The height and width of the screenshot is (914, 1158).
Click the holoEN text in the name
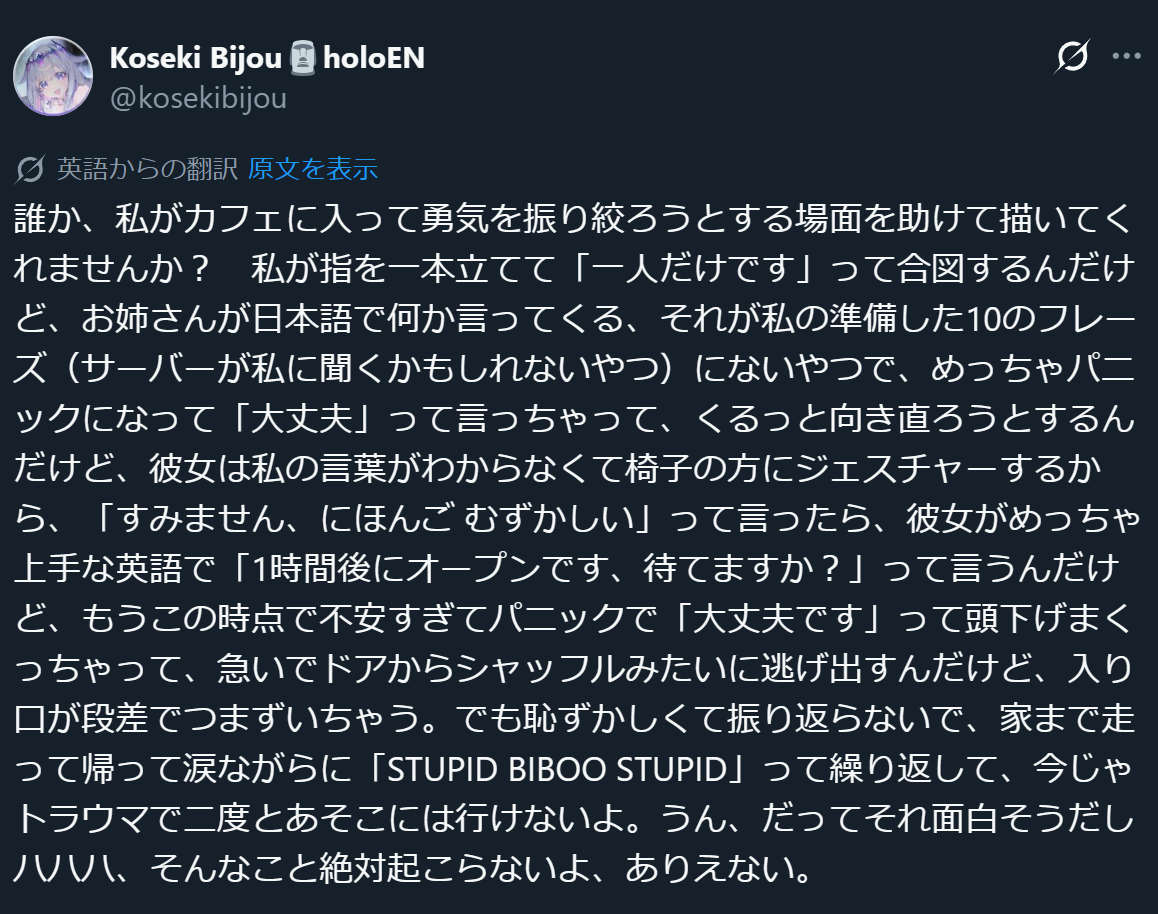374,59
